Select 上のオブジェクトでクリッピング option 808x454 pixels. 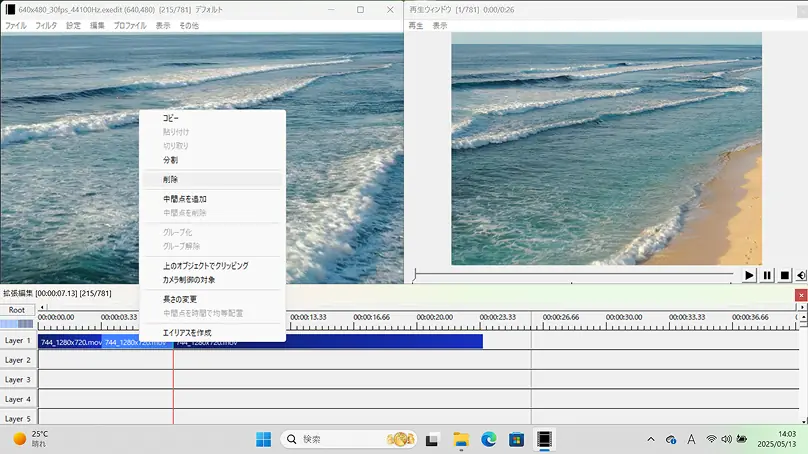[x=206, y=266]
